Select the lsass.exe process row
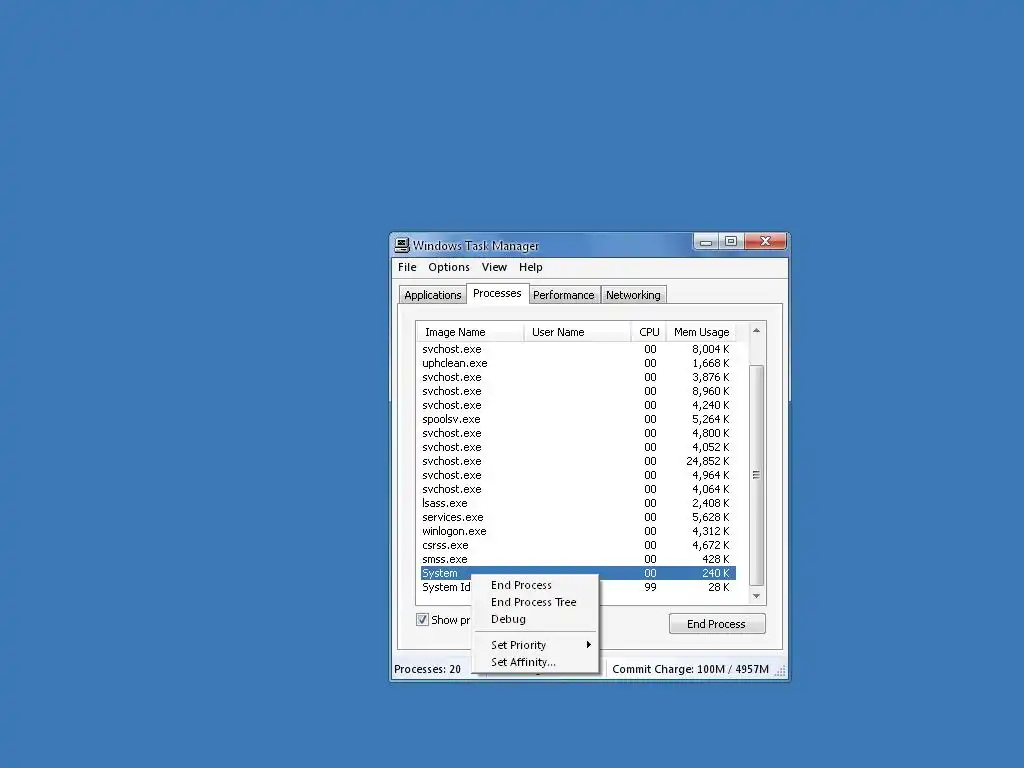The image size is (1024, 768). (577, 504)
